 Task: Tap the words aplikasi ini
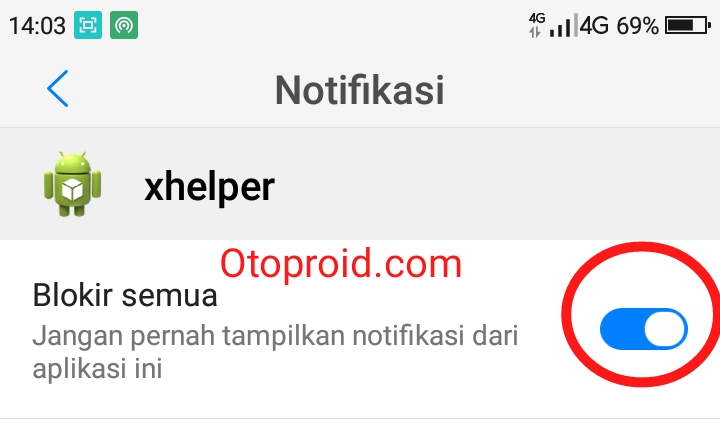tap(97, 368)
